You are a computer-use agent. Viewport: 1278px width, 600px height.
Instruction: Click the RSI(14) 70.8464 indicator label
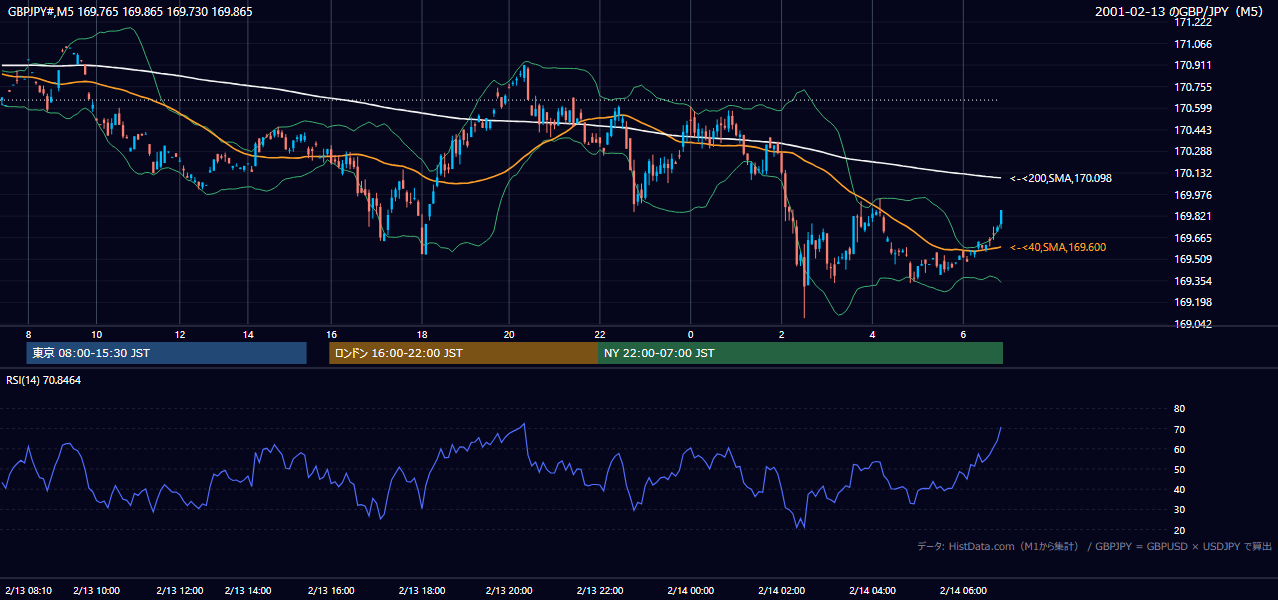pos(43,380)
